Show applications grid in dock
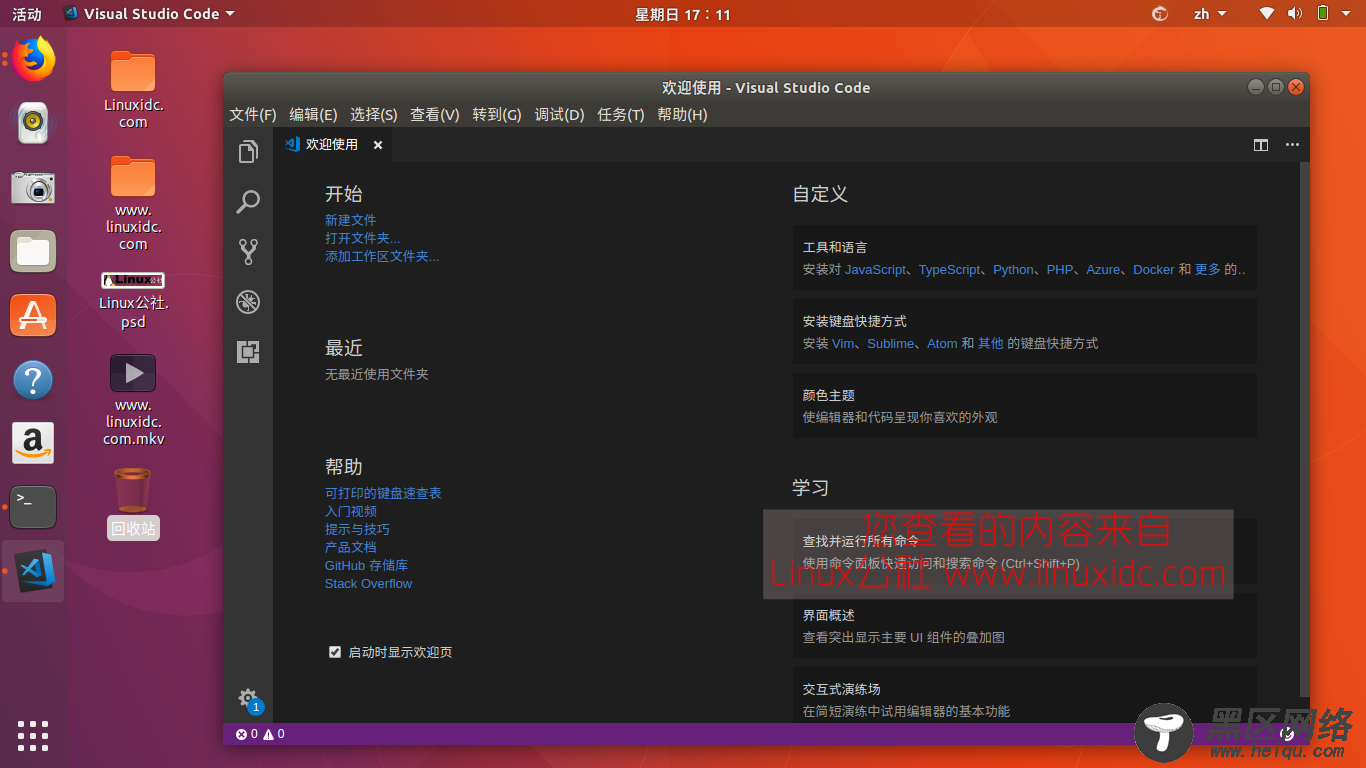Screen dimensions: 1366x768 33,735
